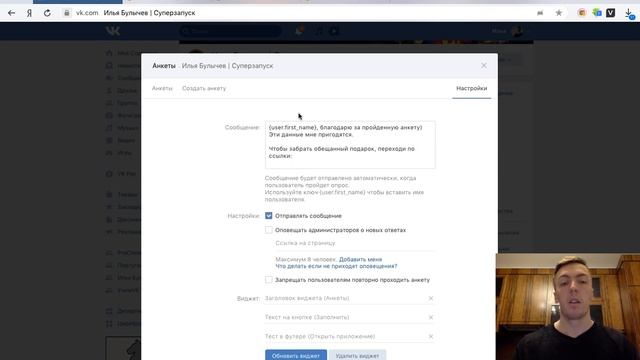Open the orange round extension icon
The height and width of the screenshot is (360, 640).
(x=582, y=13)
